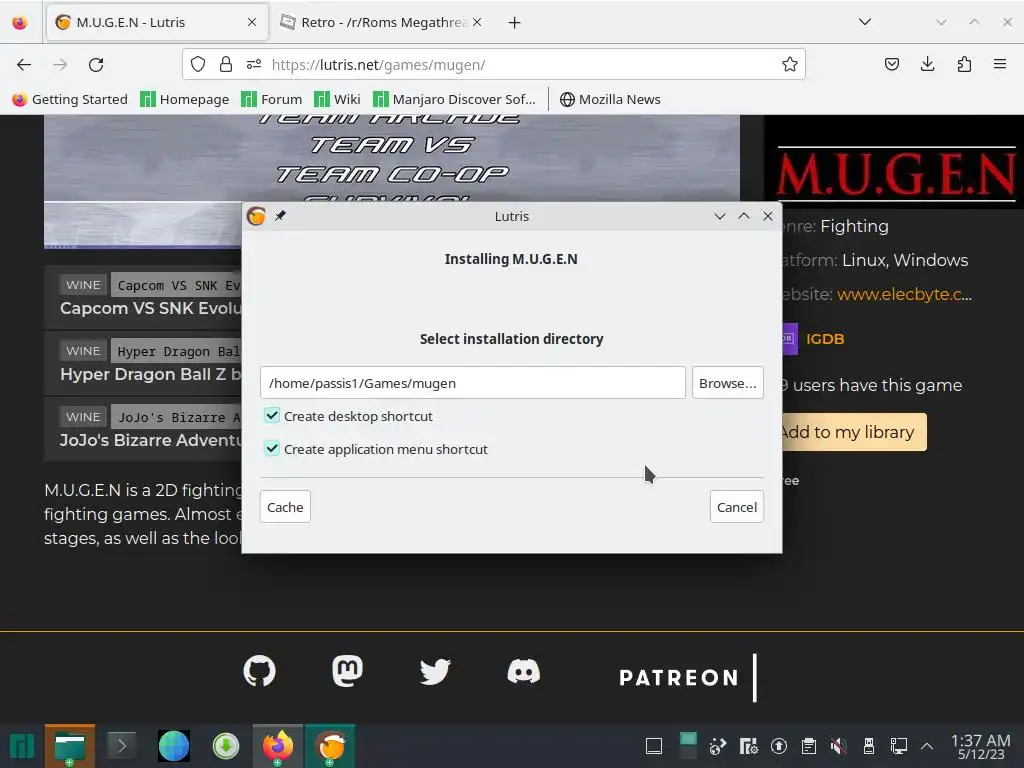Screen dimensions: 1024x768
Task: Open the GitHub footer icon
Action: (259, 671)
